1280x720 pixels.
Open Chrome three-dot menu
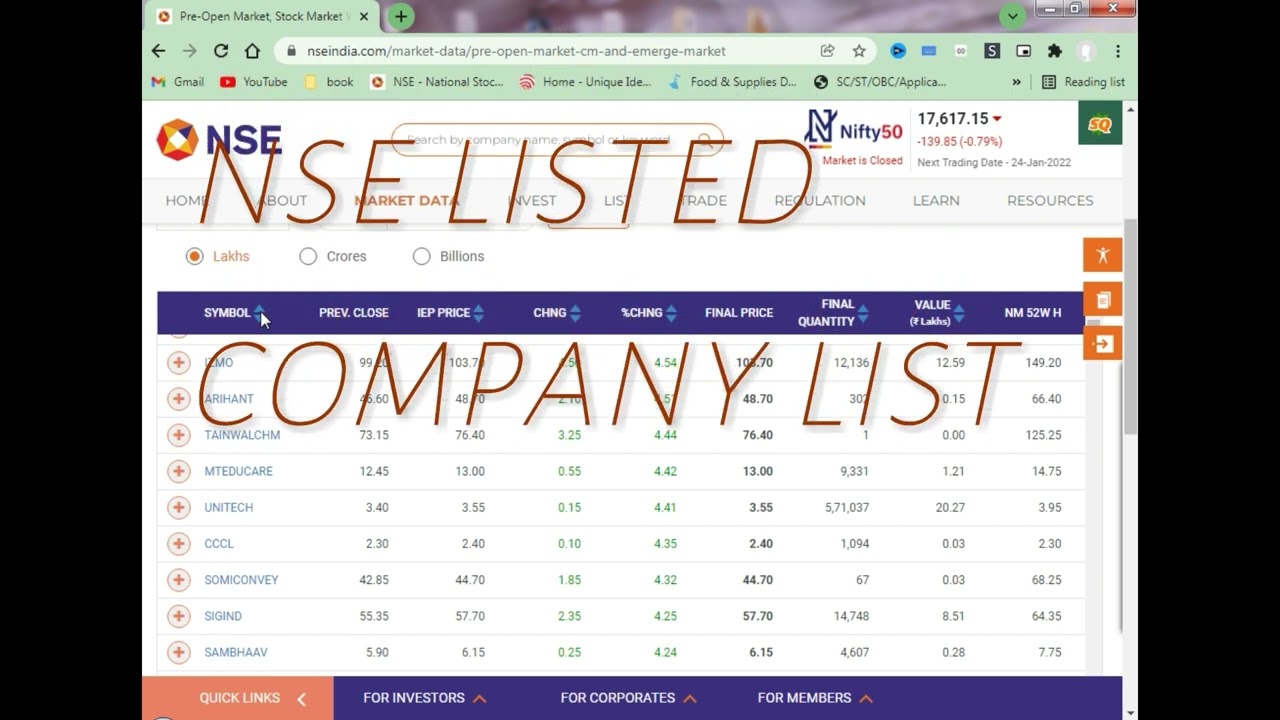(1118, 51)
